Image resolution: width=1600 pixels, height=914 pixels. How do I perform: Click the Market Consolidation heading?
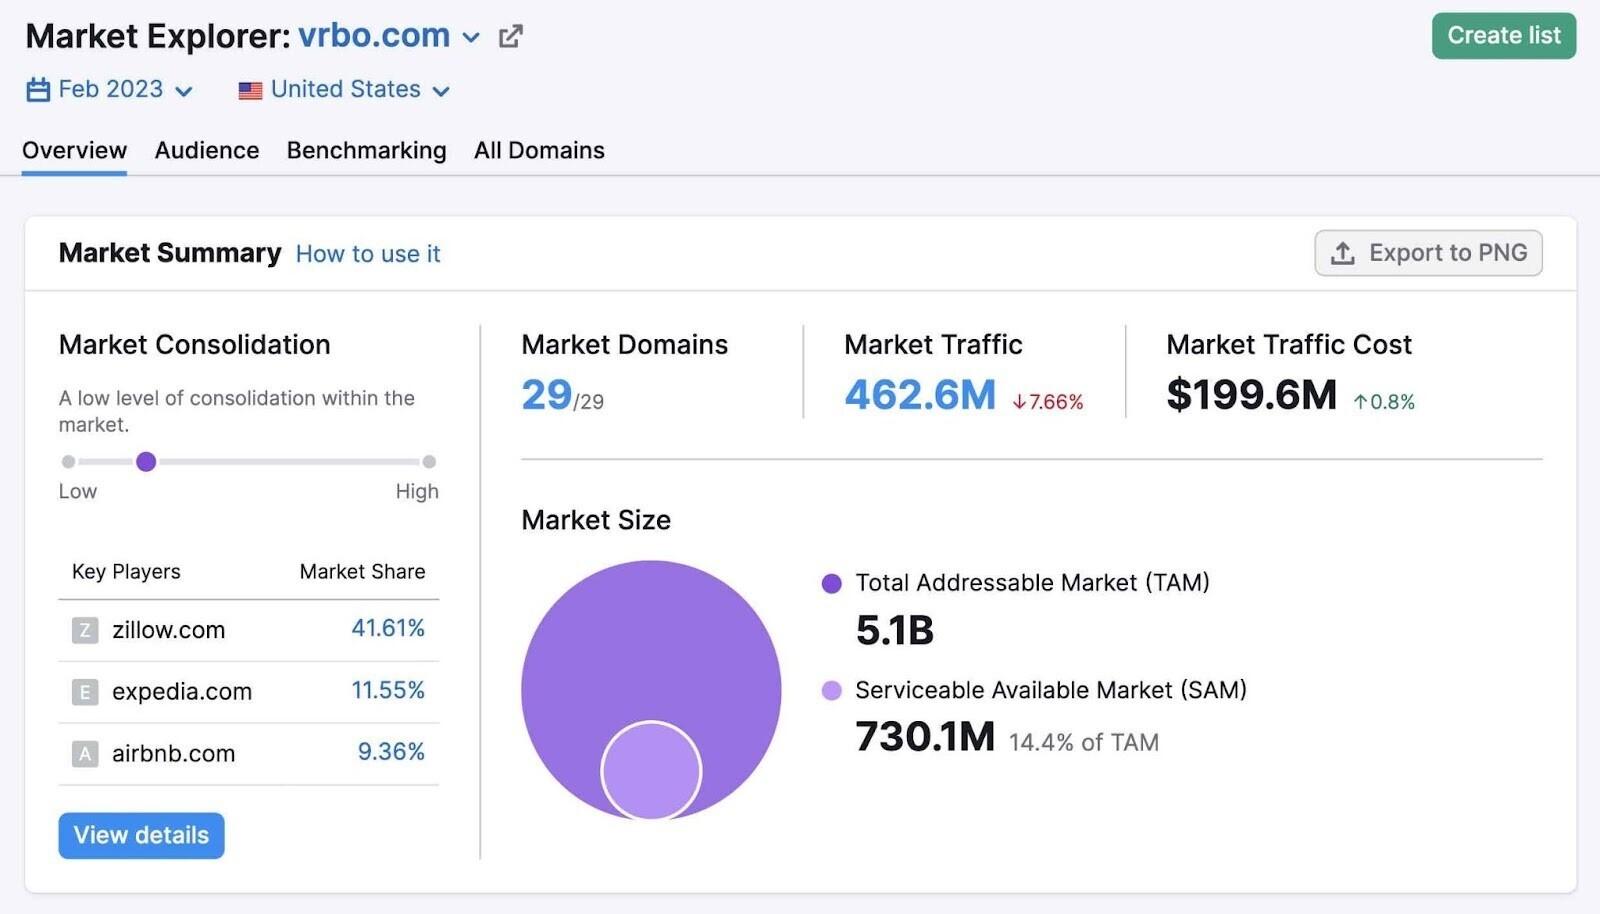pyautogui.click(x=194, y=345)
